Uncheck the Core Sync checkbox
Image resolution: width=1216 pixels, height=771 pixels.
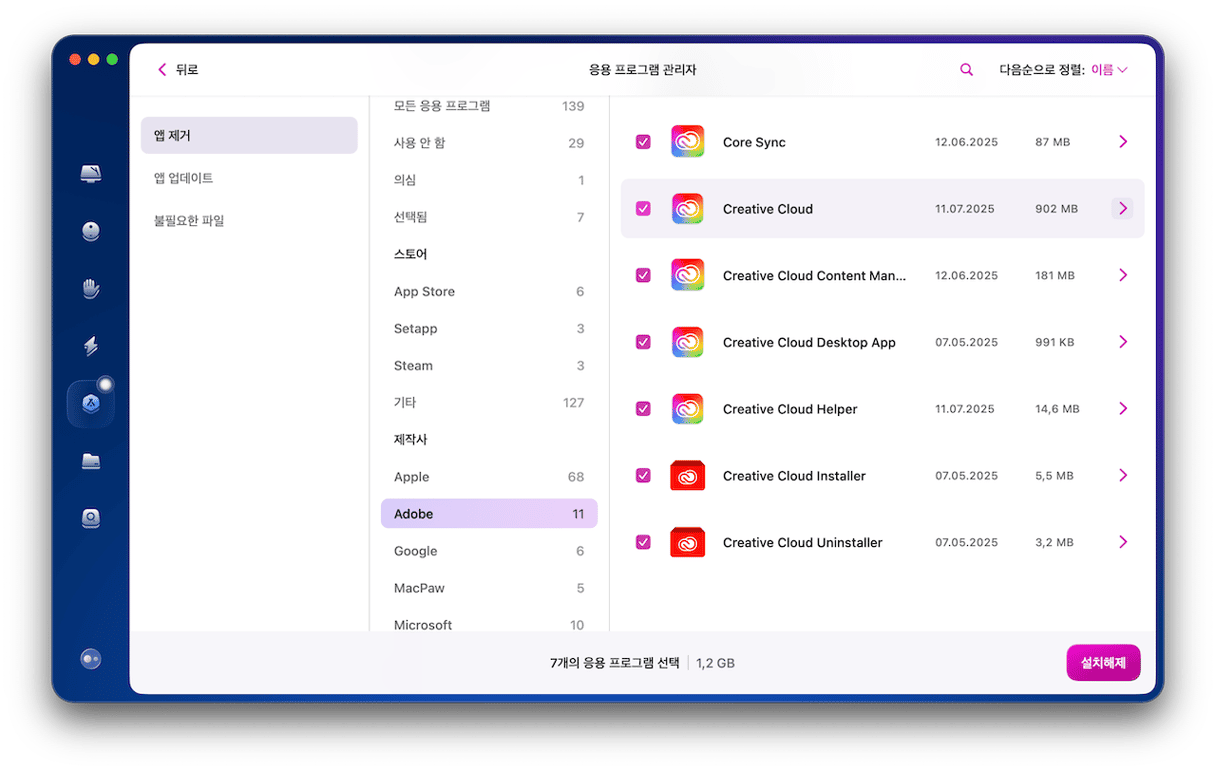tap(643, 142)
